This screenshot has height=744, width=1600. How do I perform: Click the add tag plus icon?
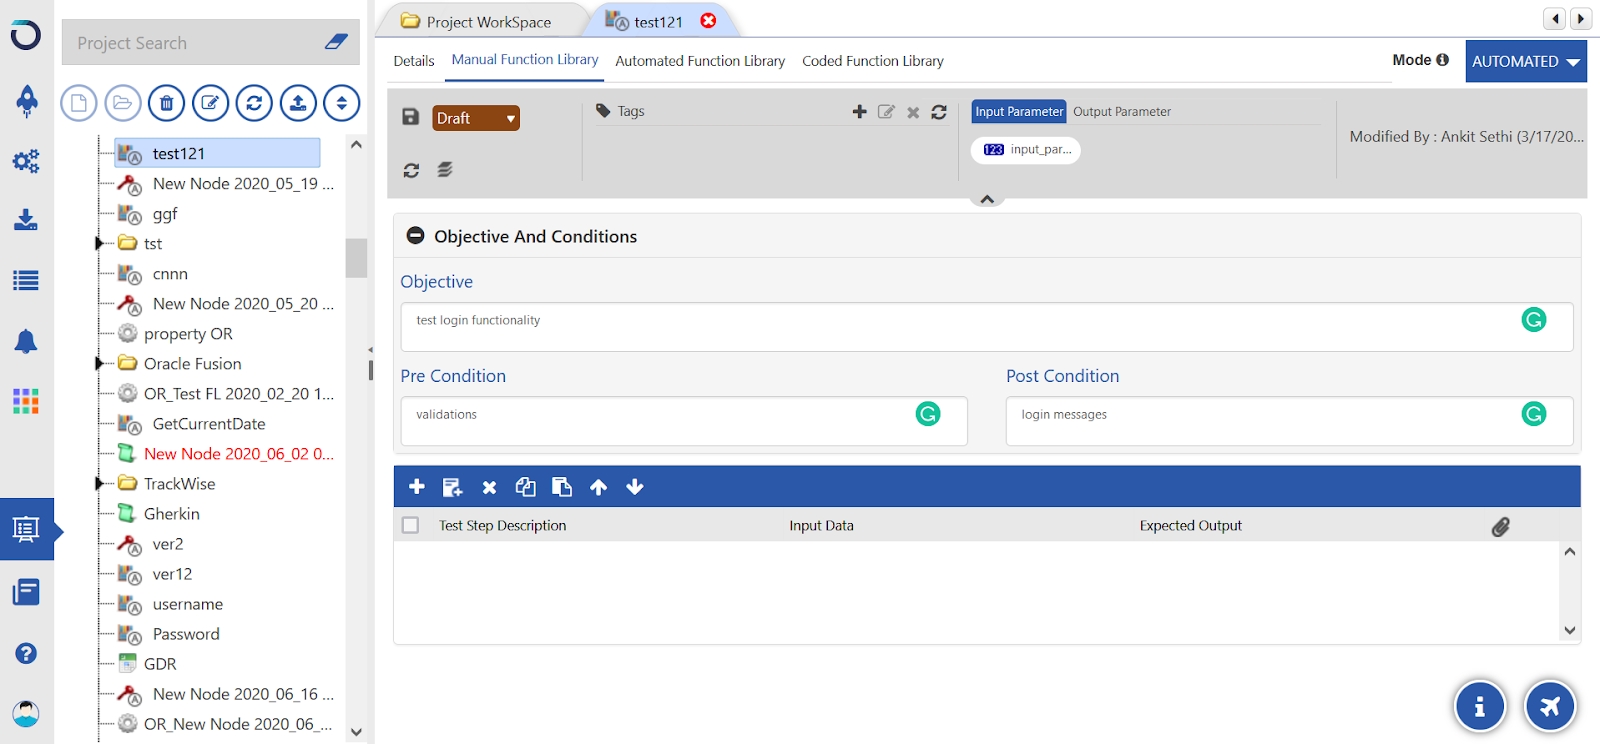pos(859,111)
